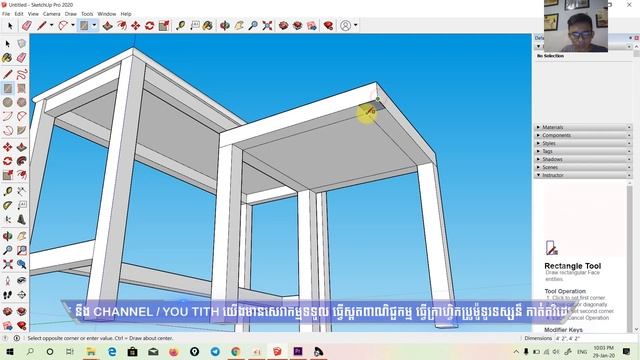Expand the Shadows panel
This screenshot has width=640, height=360.
[582, 159]
